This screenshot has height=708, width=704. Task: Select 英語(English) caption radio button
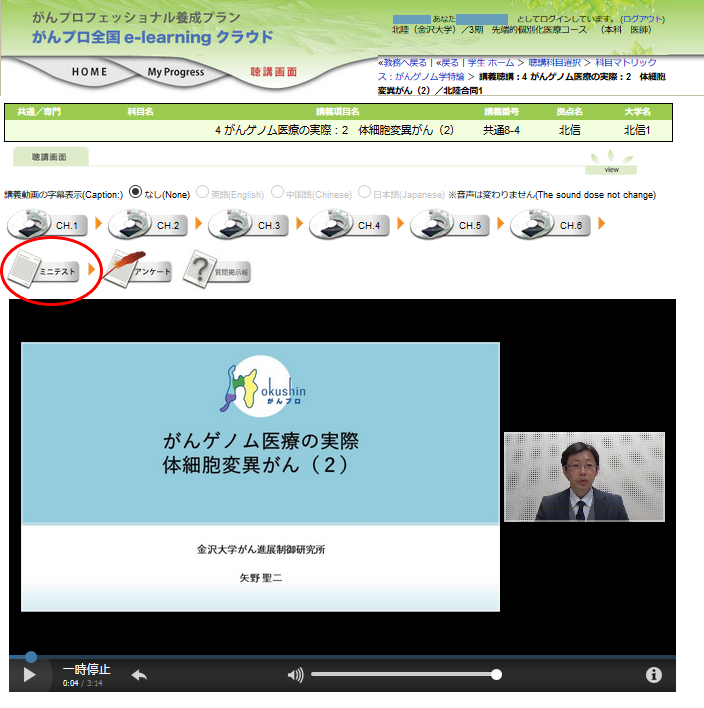[203, 192]
